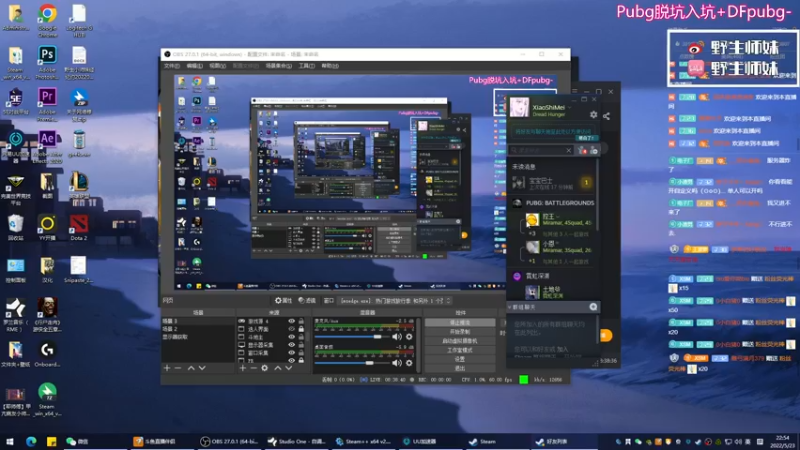The image size is (800, 450).
Task: Open Dota 2 desktop shortcut
Action: click(79, 227)
